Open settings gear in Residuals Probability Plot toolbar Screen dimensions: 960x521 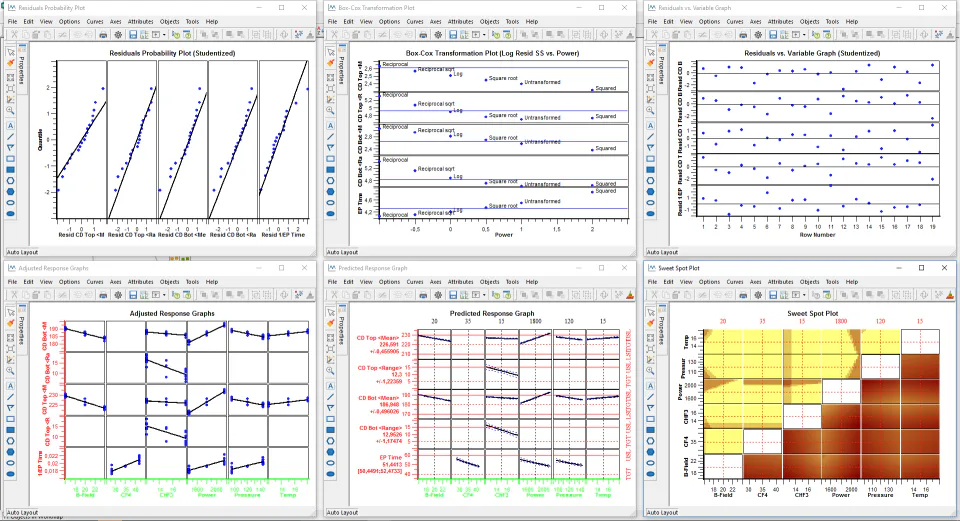tap(118, 35)
